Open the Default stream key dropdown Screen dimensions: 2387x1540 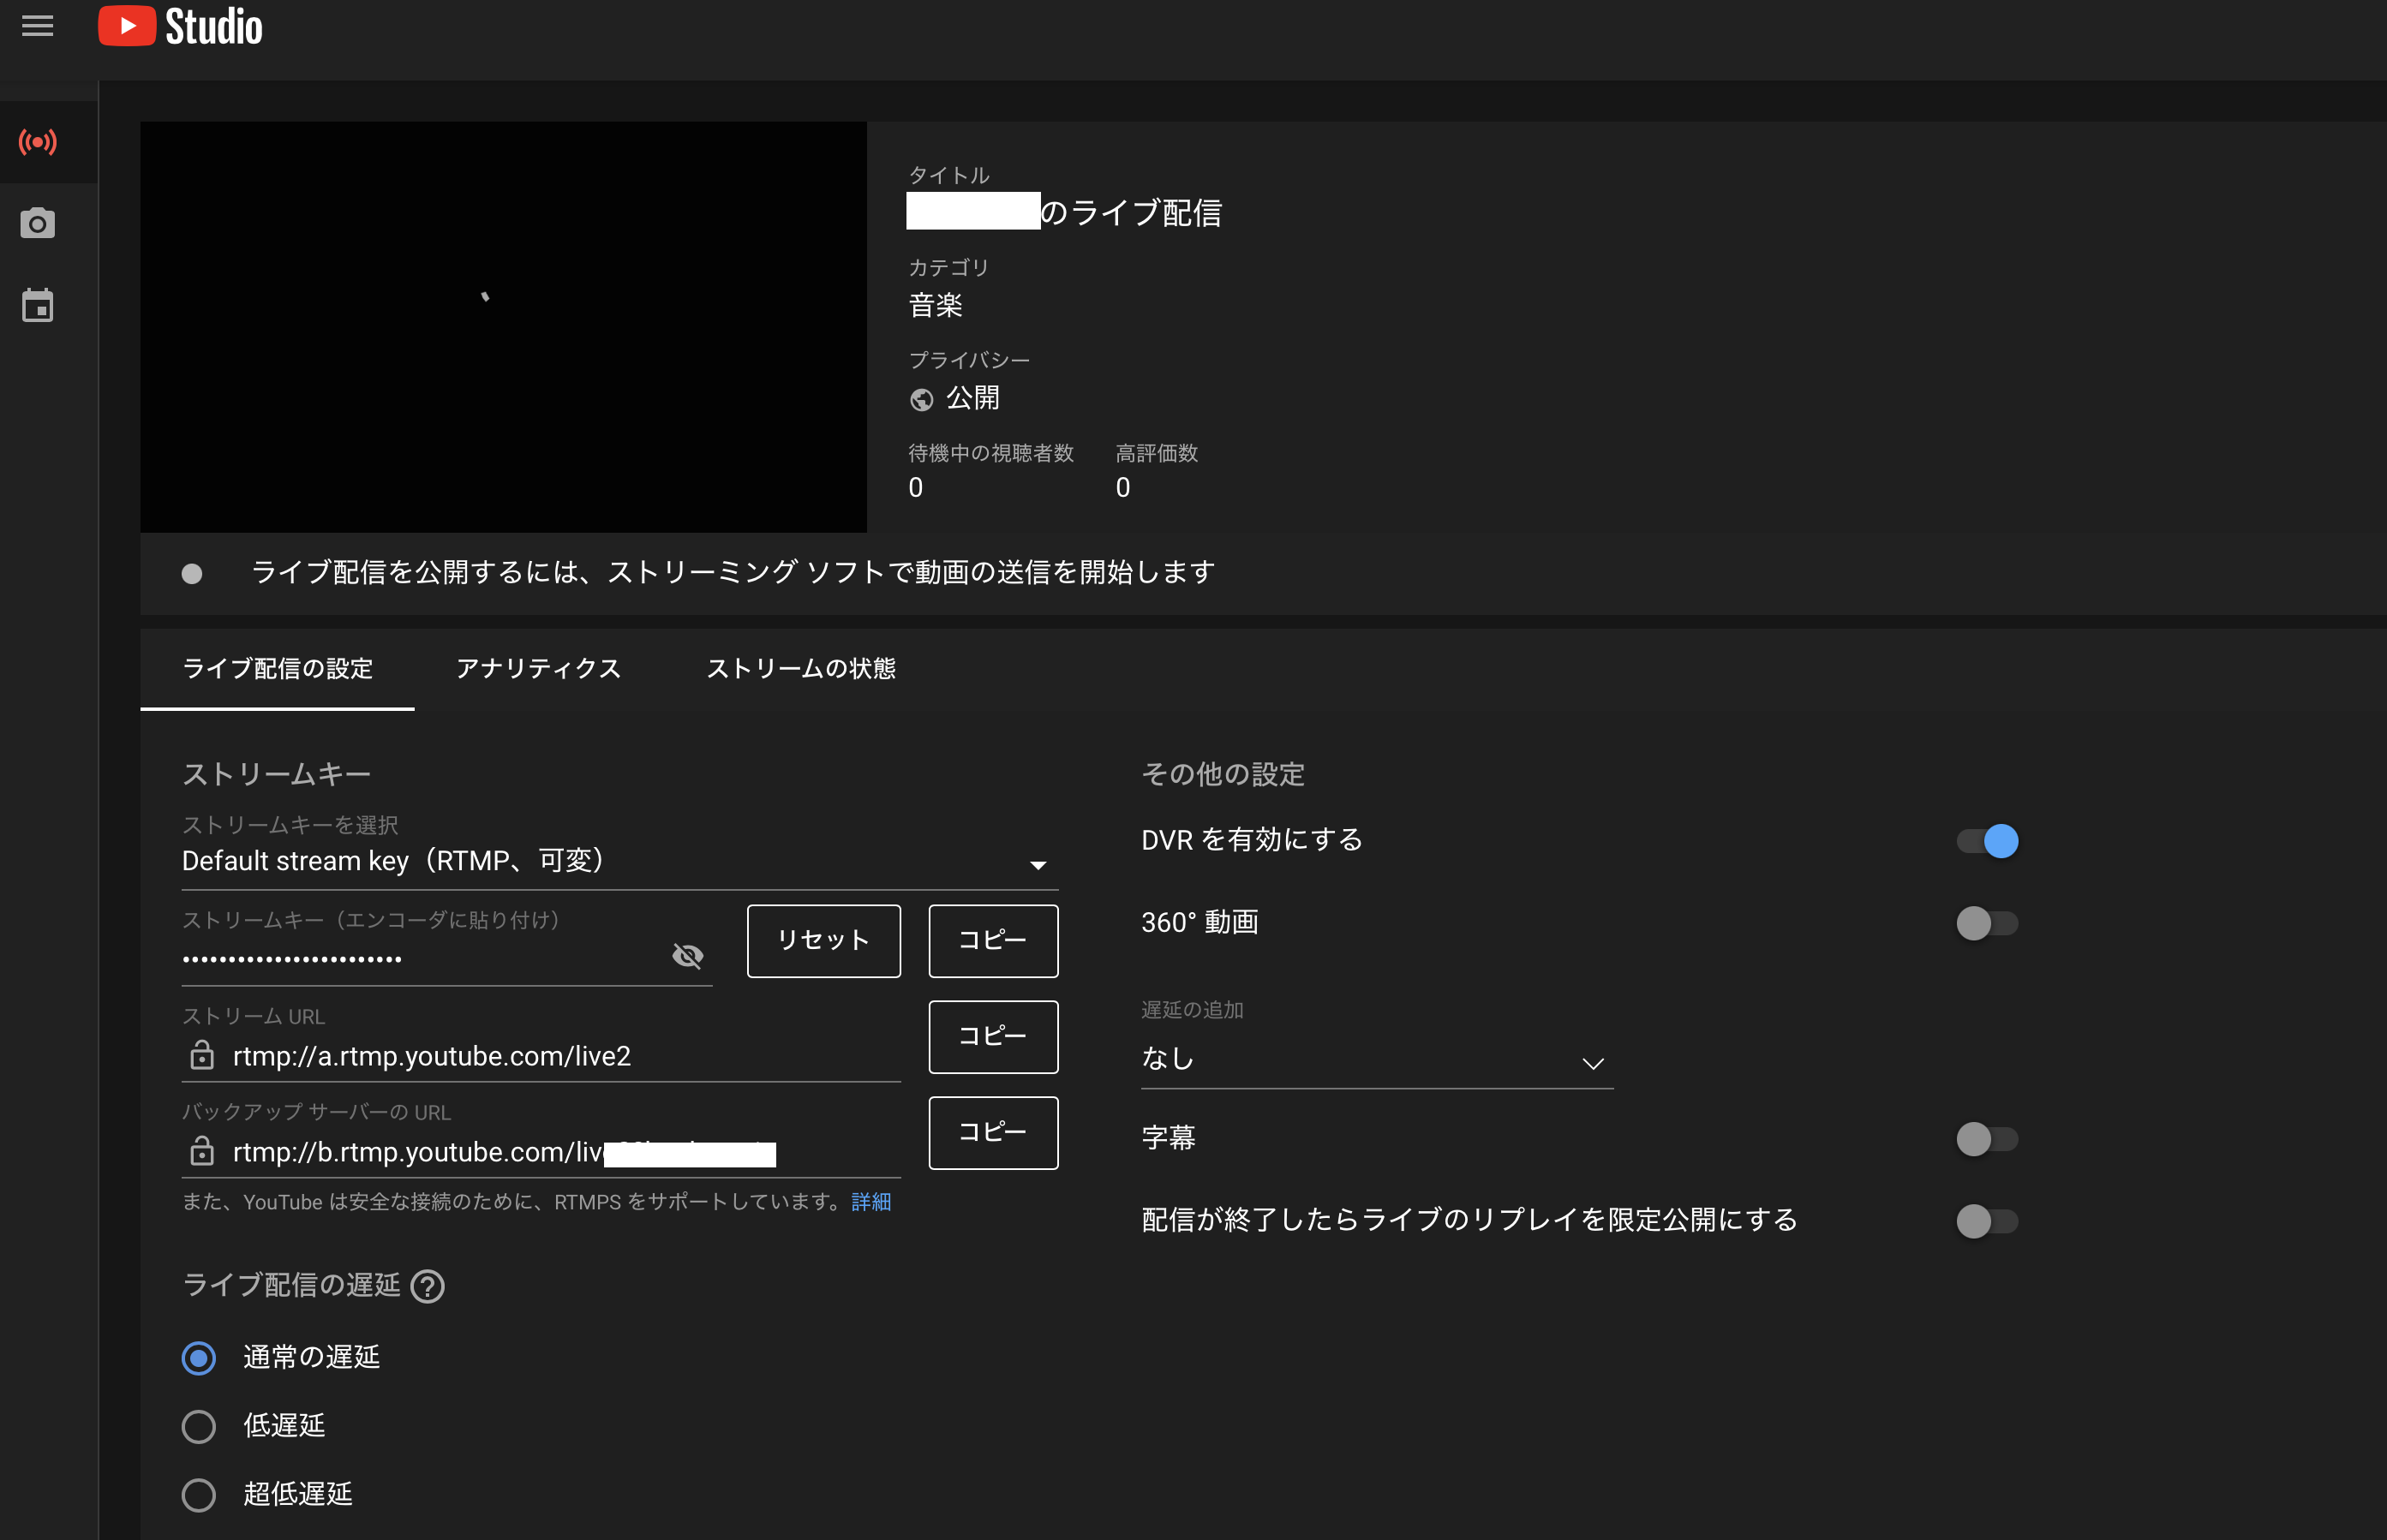point(619,862)
